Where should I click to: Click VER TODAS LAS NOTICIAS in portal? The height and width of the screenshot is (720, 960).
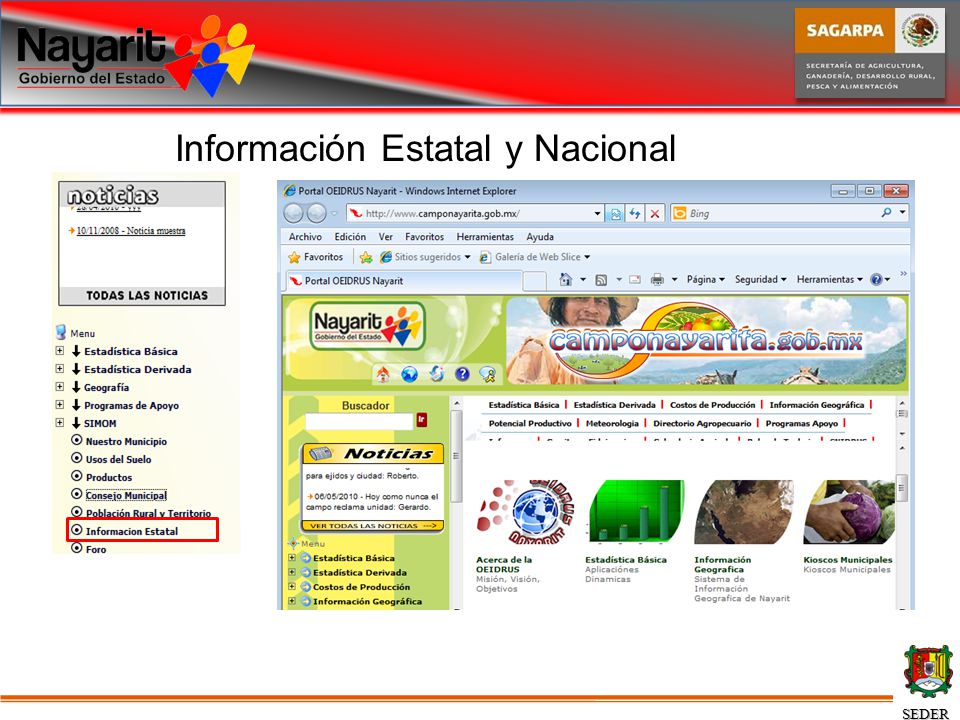(x=372, y=526)
